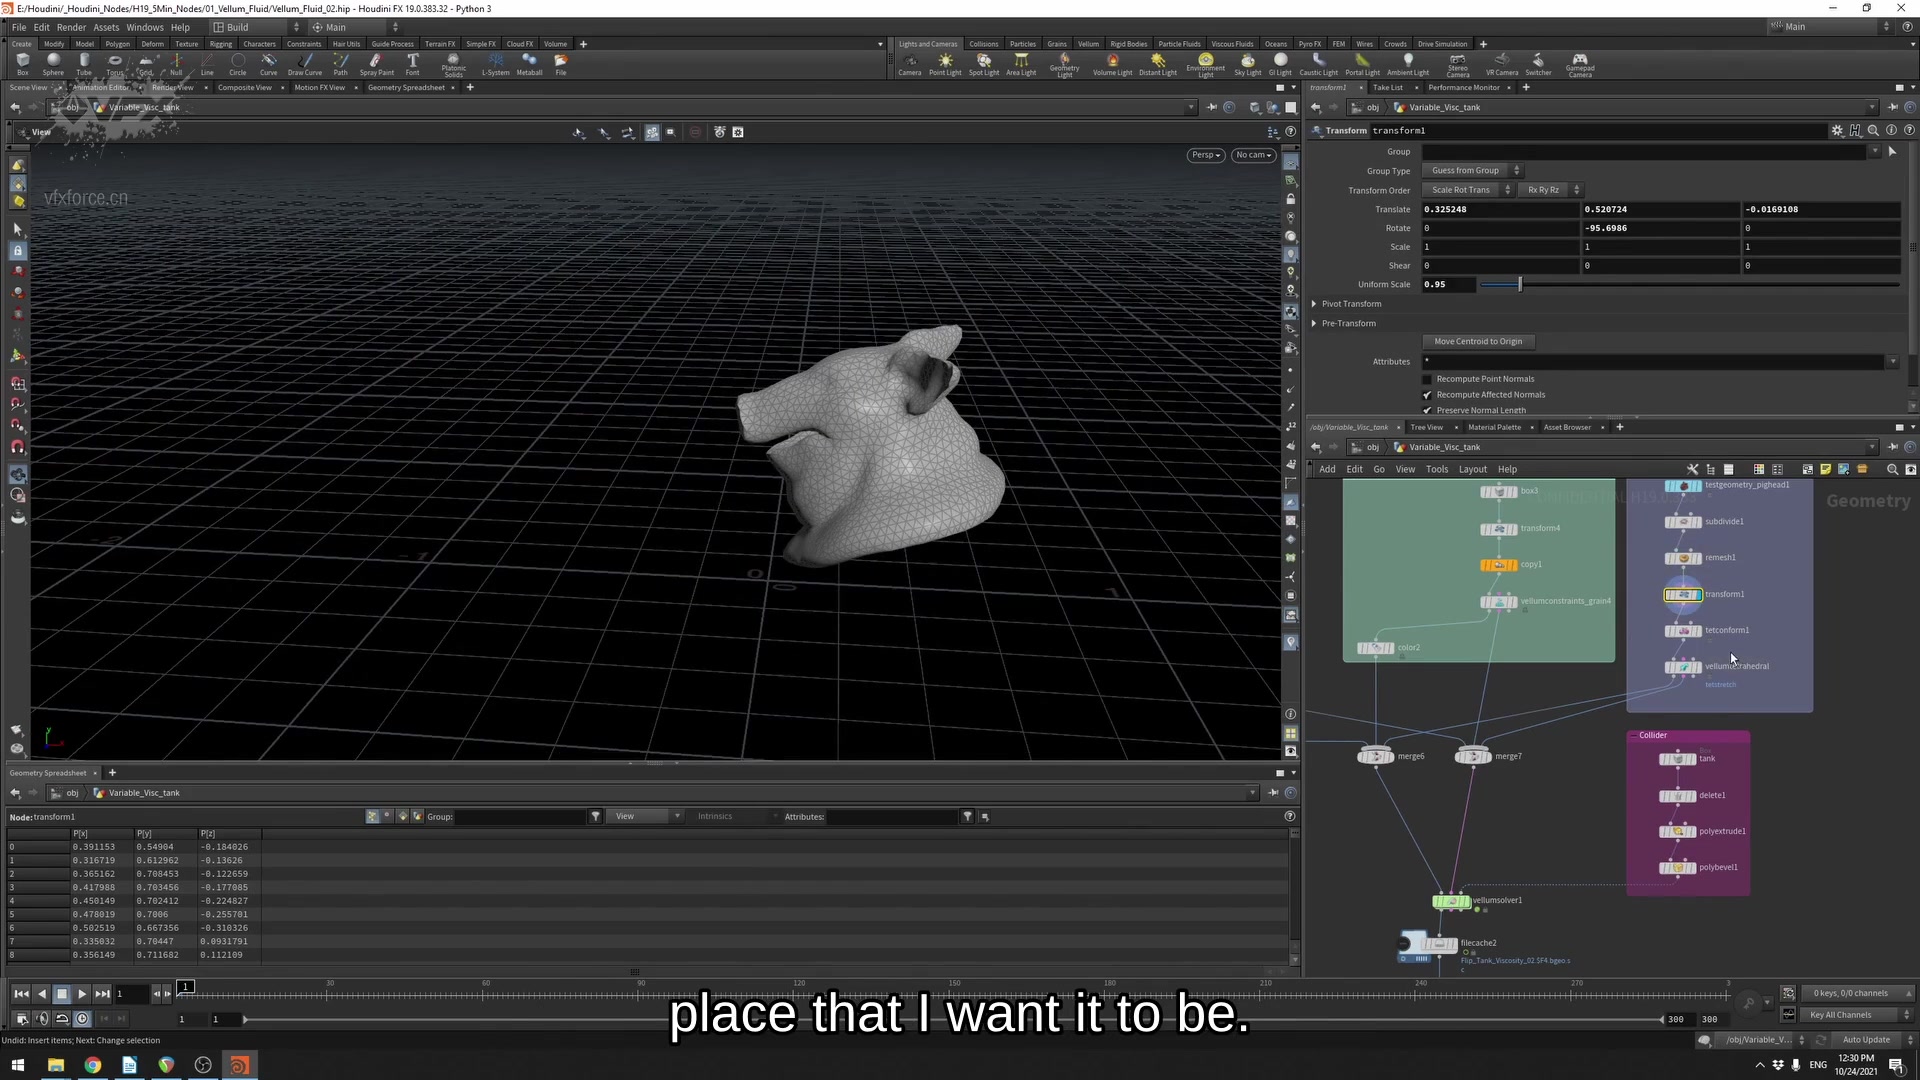1920x1080 pixels.
Task: Click the global animation range slider bar
Action: pyautogui.click(x=952, y=1020)
